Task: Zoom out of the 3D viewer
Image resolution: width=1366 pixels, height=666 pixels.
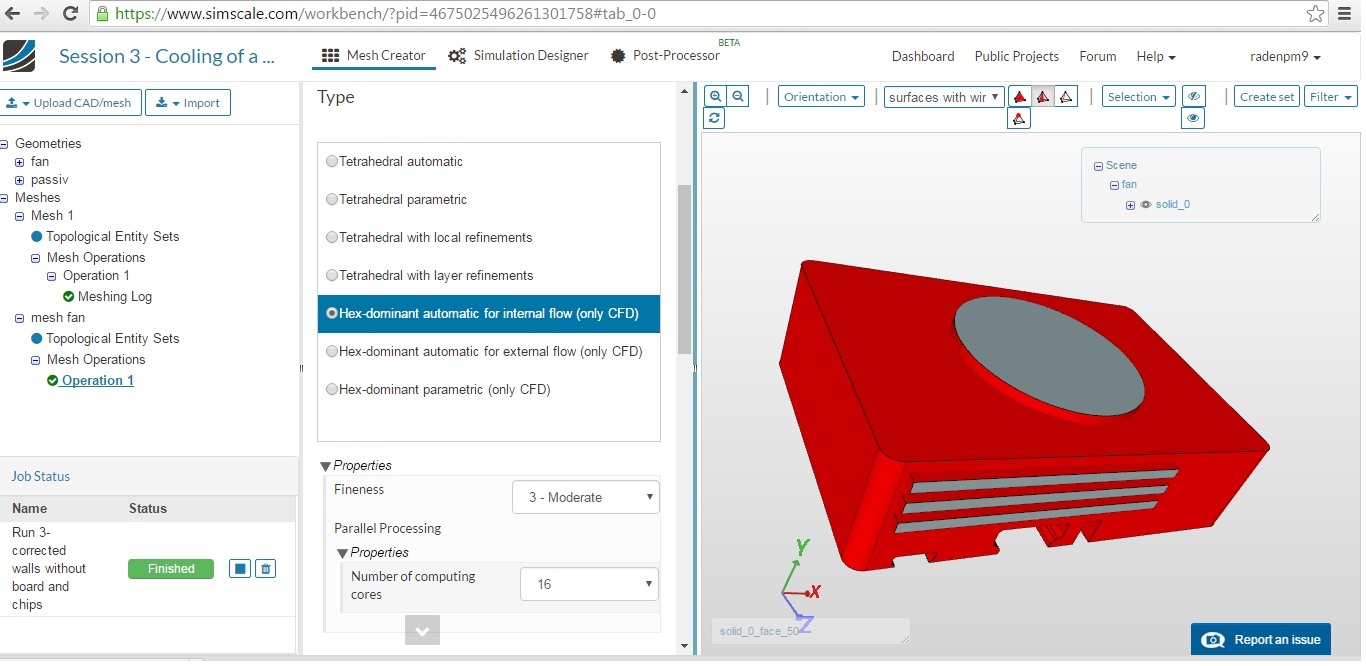Action: click(x=738, y=96)
